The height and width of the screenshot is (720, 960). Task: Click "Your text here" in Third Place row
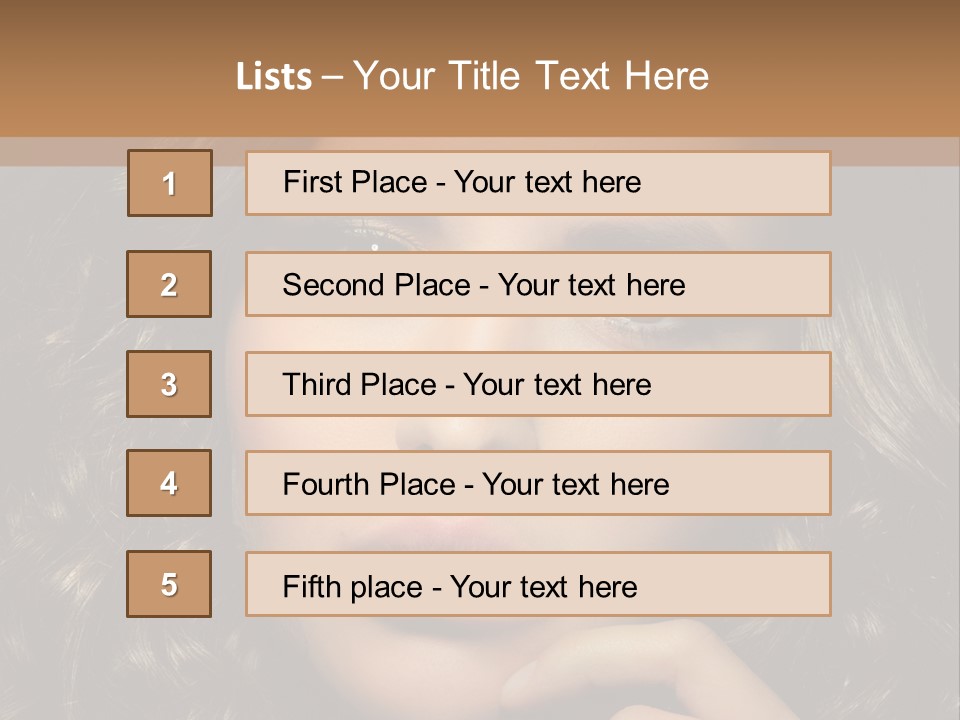click(557, 385)
